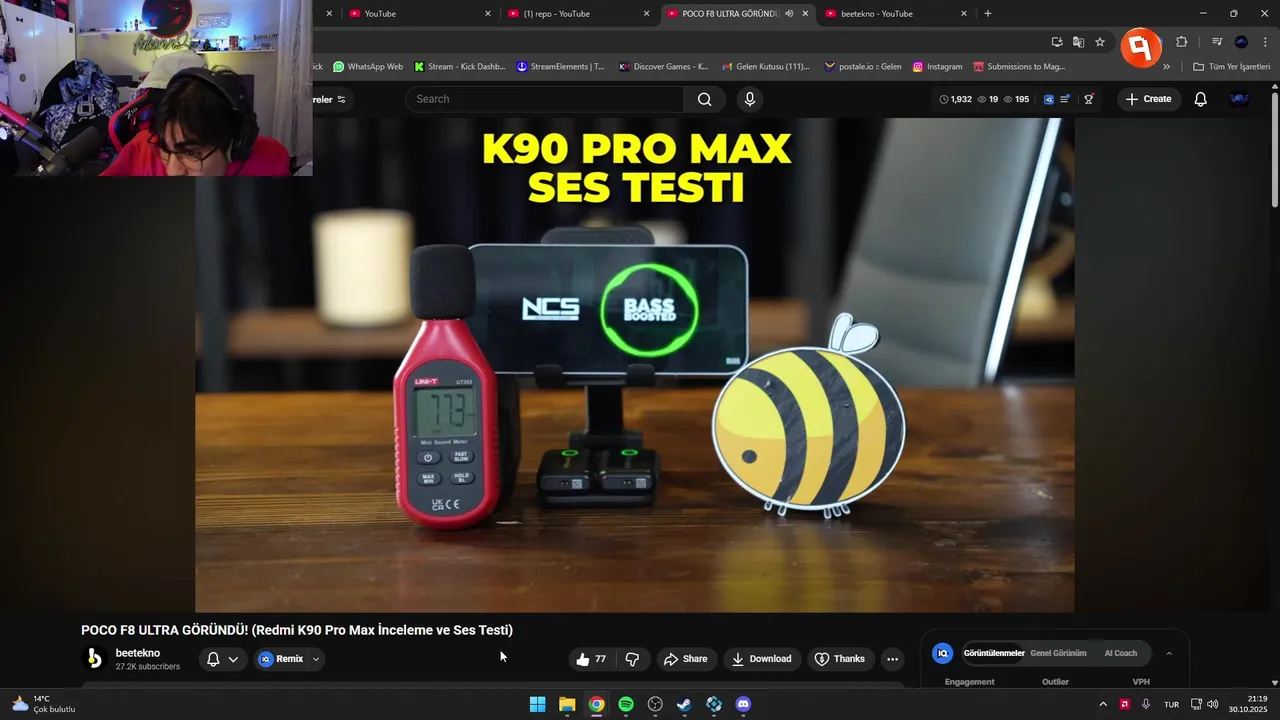Click the vidIQ trophy icon in header
Image resolution: width=1280 pixels, height=720 pixels.
(x=1089, y=99)
